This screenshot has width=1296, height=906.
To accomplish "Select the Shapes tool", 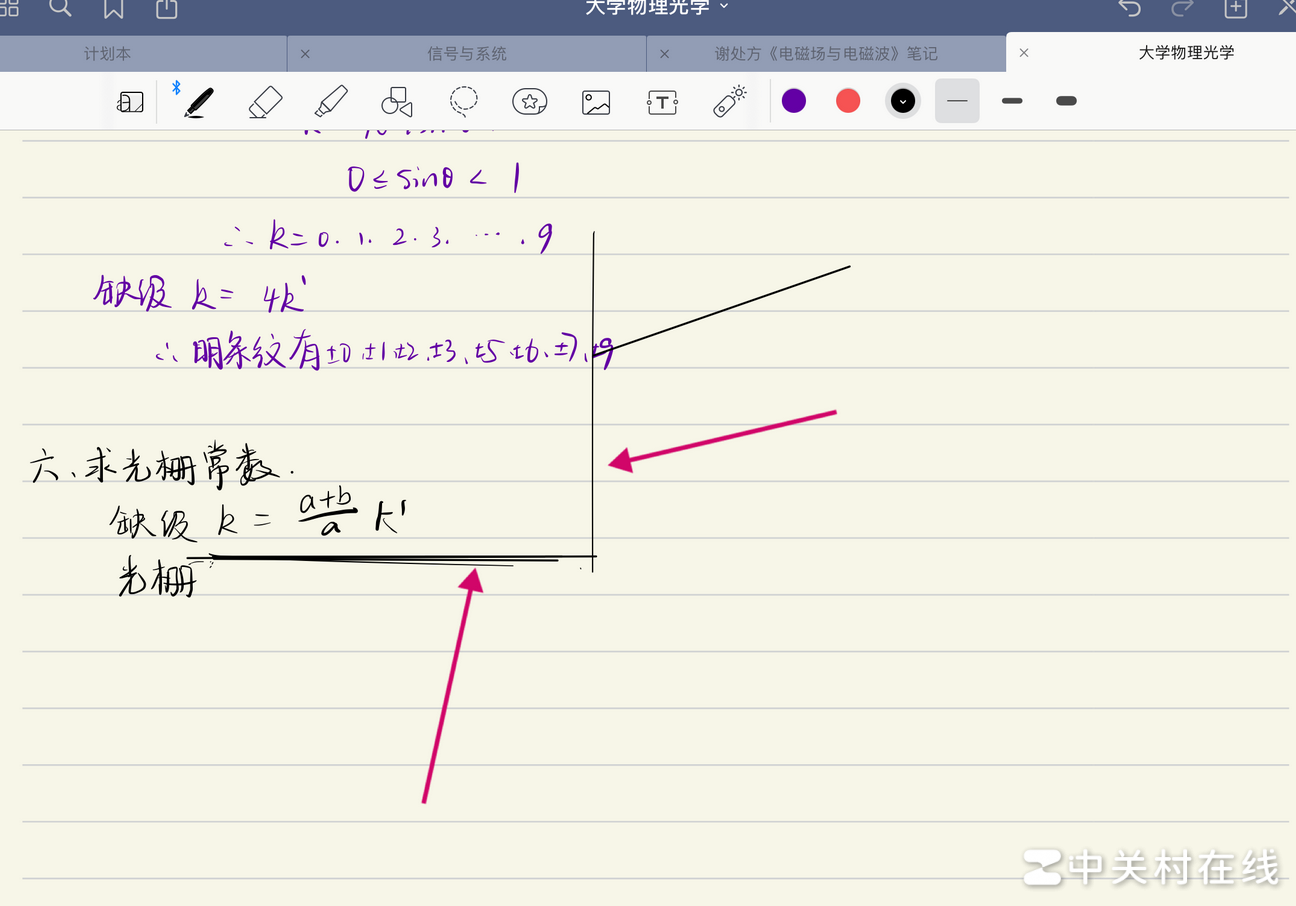I will tap(396, 101).
